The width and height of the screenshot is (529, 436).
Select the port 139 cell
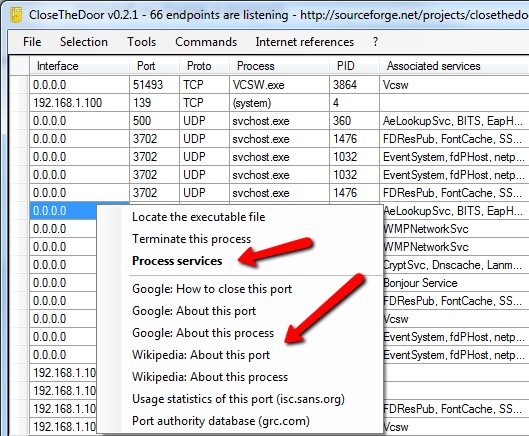pos(155,103)
